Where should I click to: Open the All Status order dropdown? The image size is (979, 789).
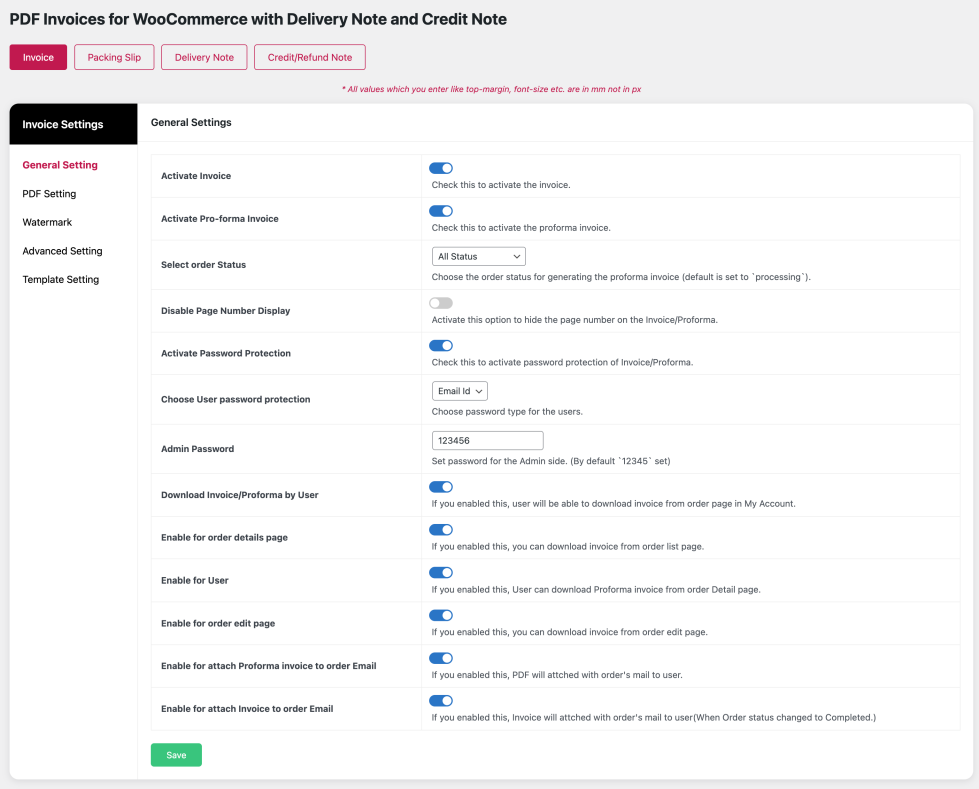pos(479,257)
